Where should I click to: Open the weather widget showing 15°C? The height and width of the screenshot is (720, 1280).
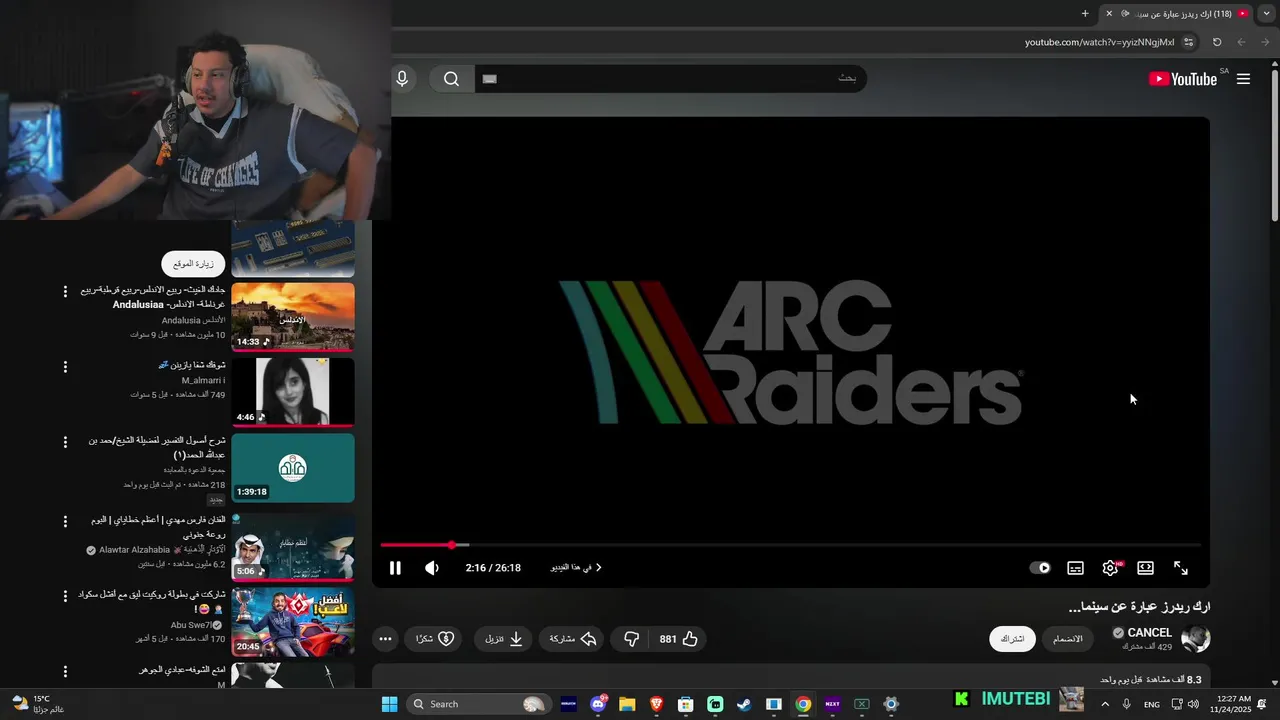point(38,704)
